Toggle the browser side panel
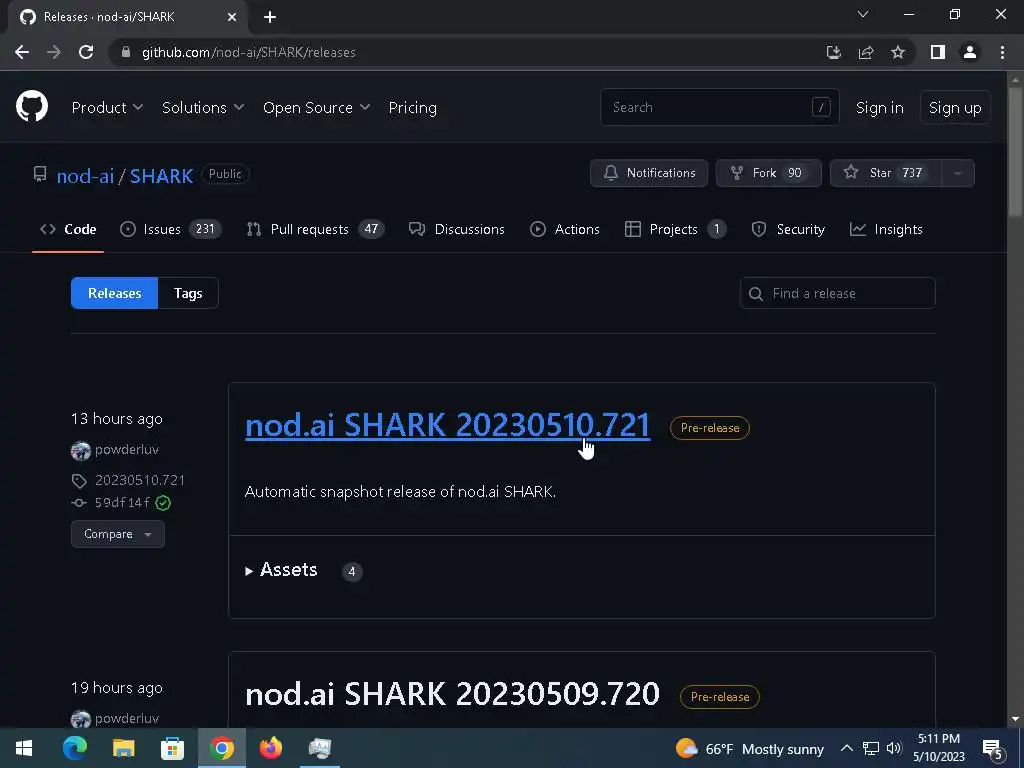 (938, 52)
